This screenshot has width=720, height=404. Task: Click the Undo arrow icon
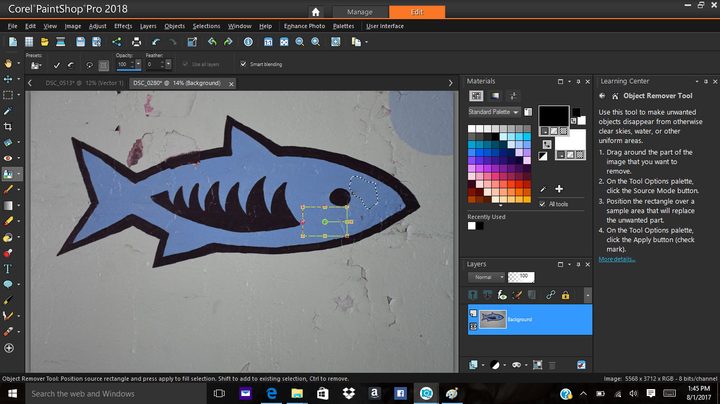[156, 42]
